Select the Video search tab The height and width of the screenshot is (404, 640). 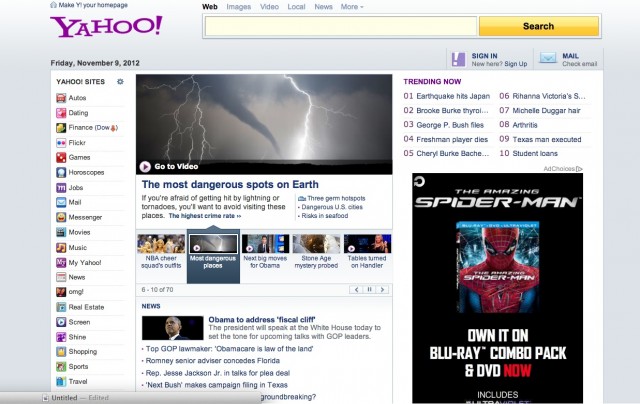pos(269,7)
